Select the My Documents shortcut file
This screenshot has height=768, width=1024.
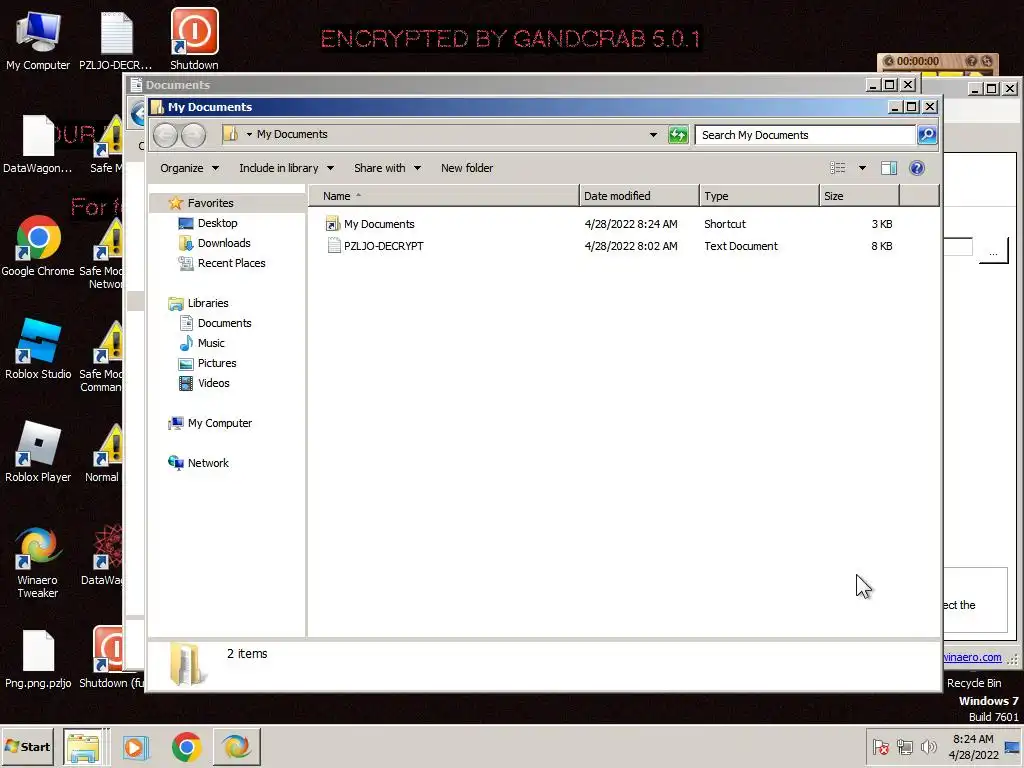370,224
